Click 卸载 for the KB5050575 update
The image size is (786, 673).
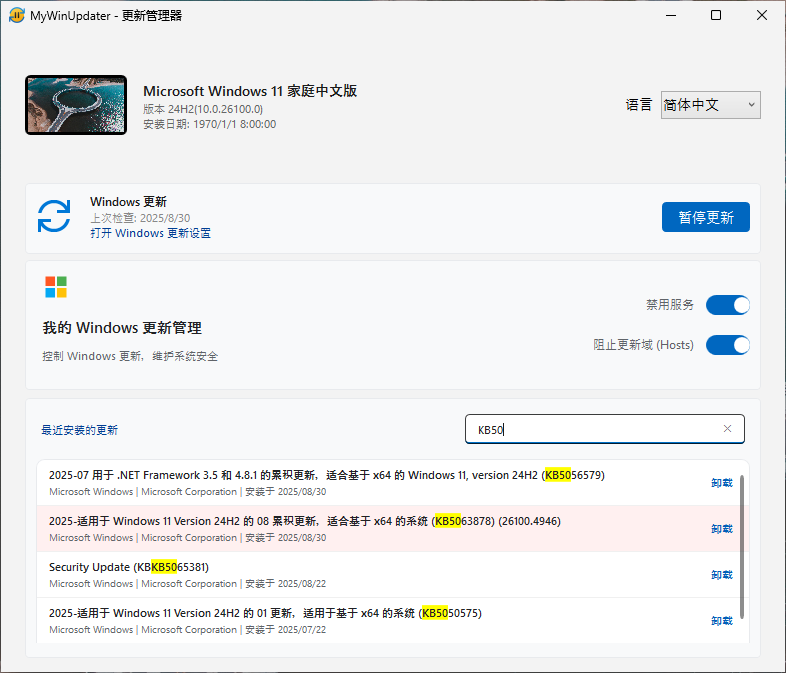[722, 621]
